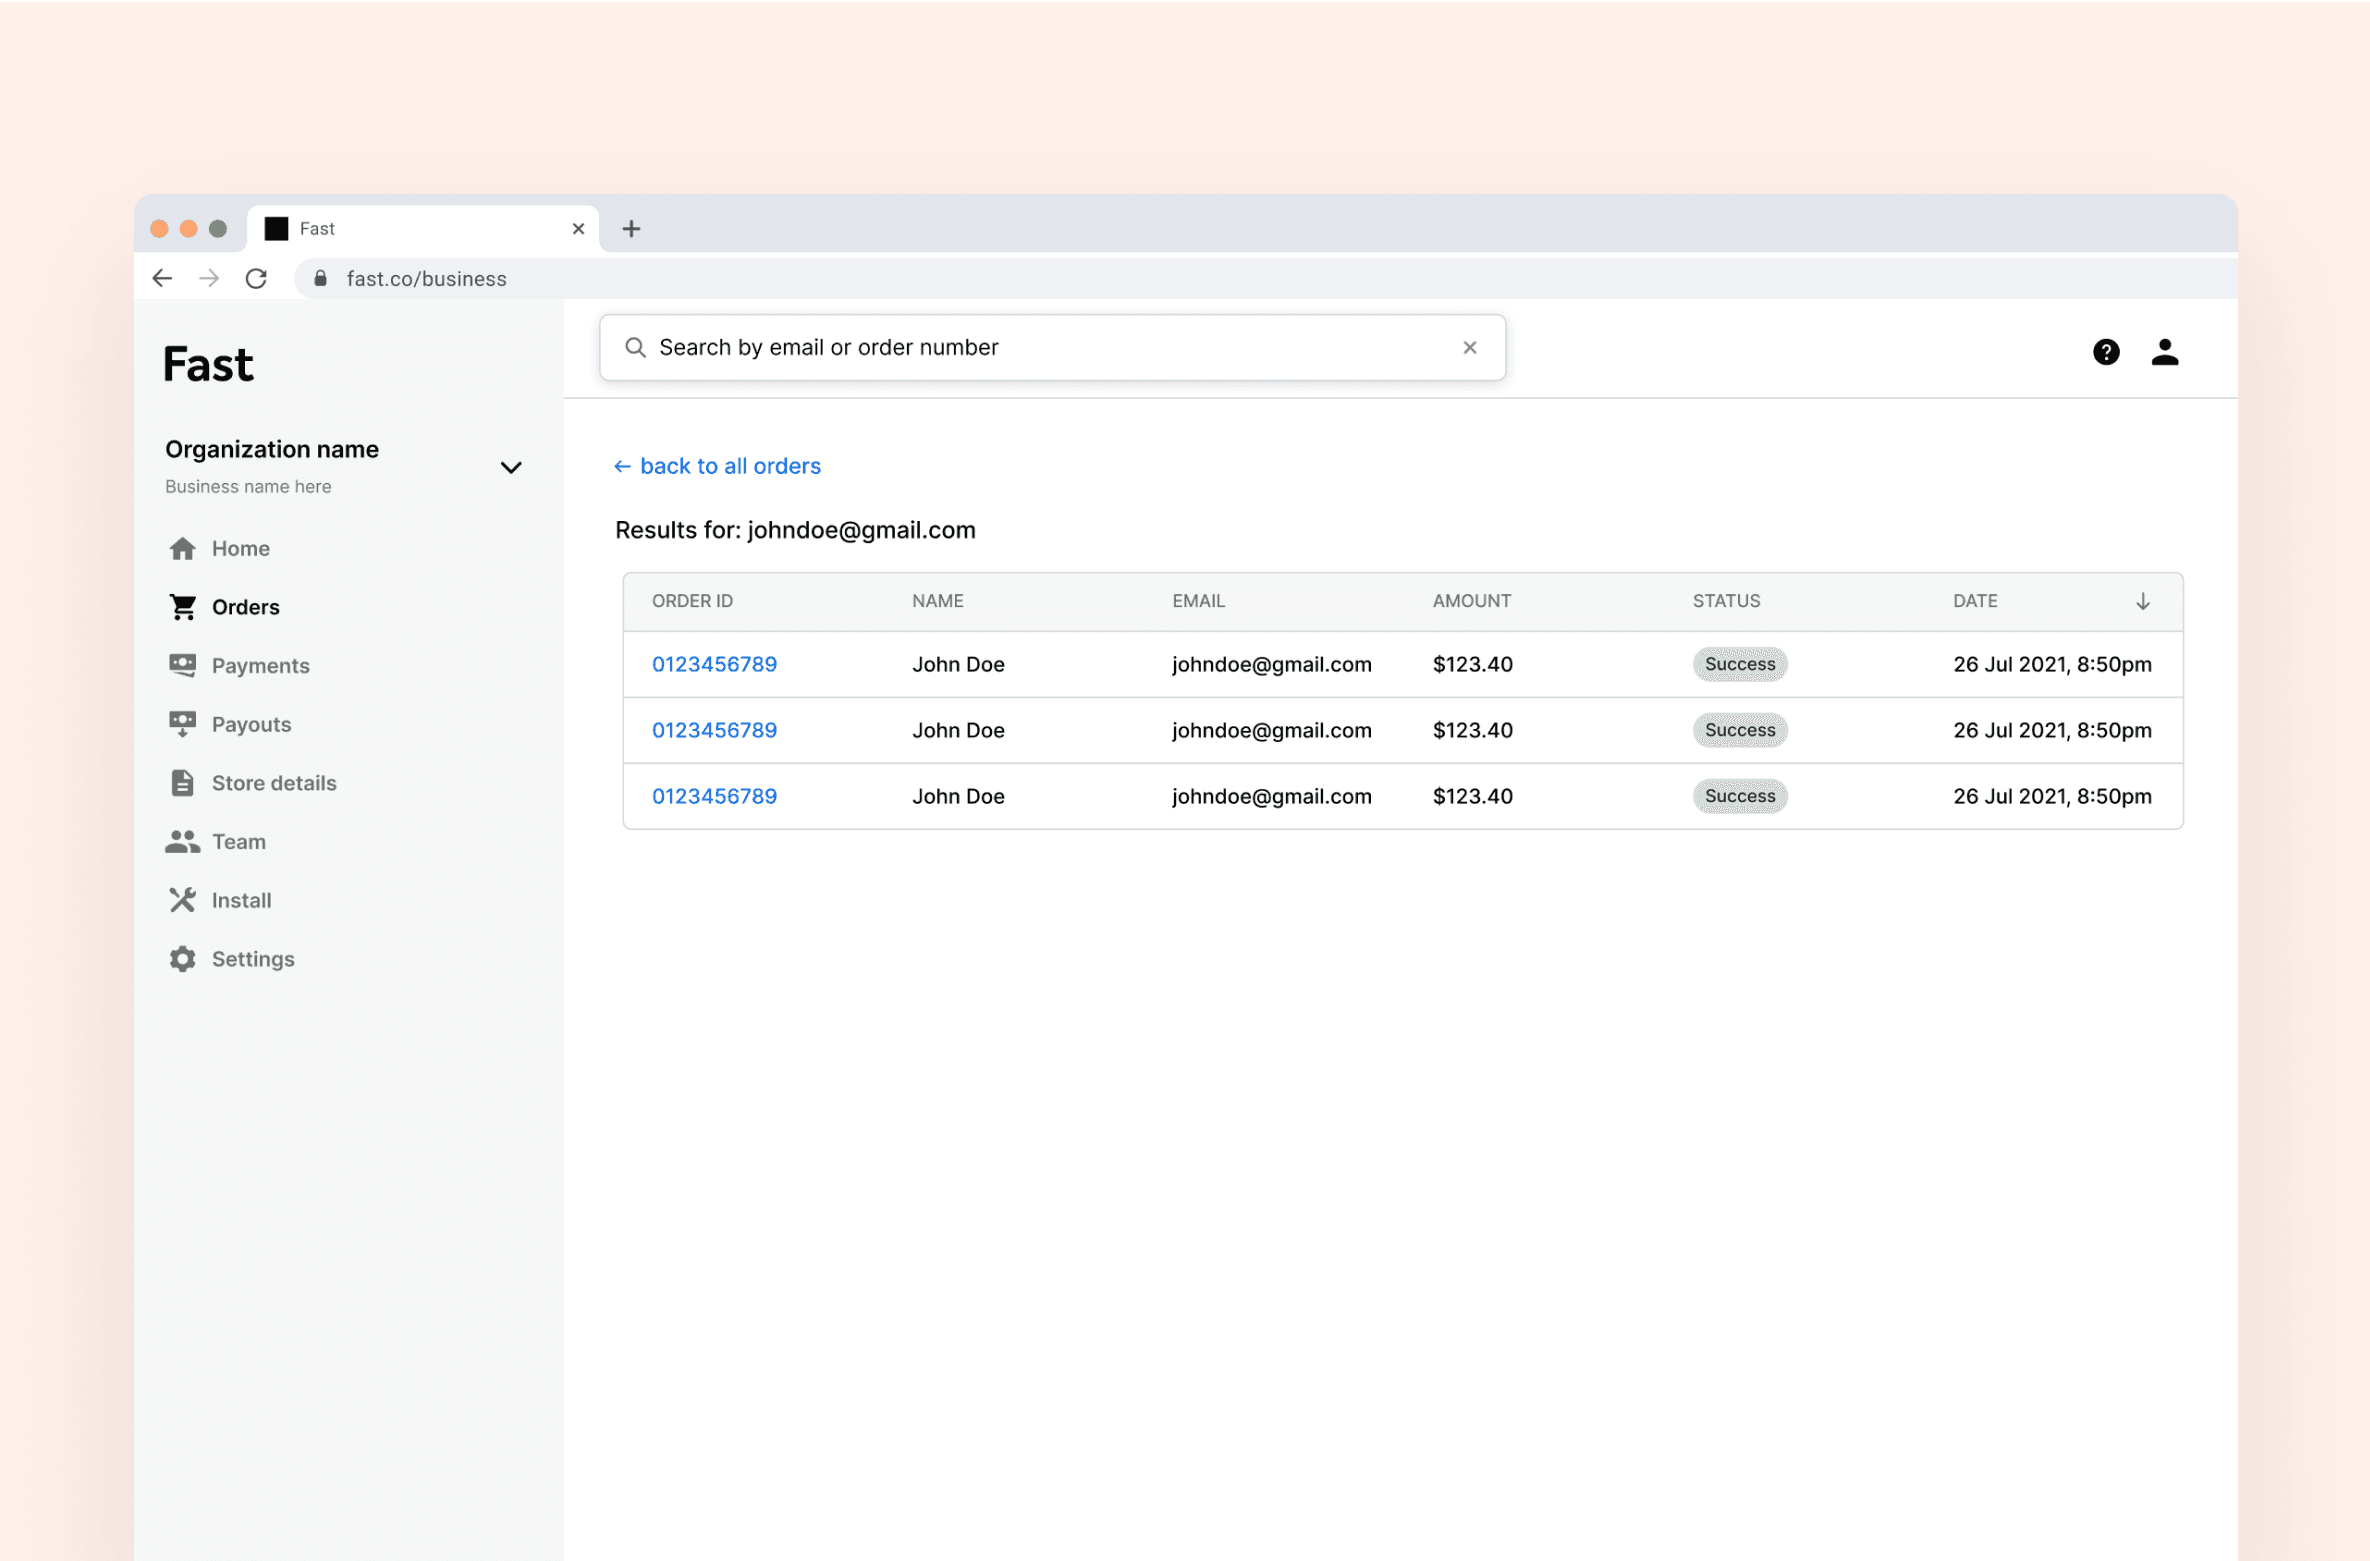Image resolution: width=2370 pixels, height=1561 pixels.
Task: Open the Payments section in the sidebar
Action: [x=259, y=665]
